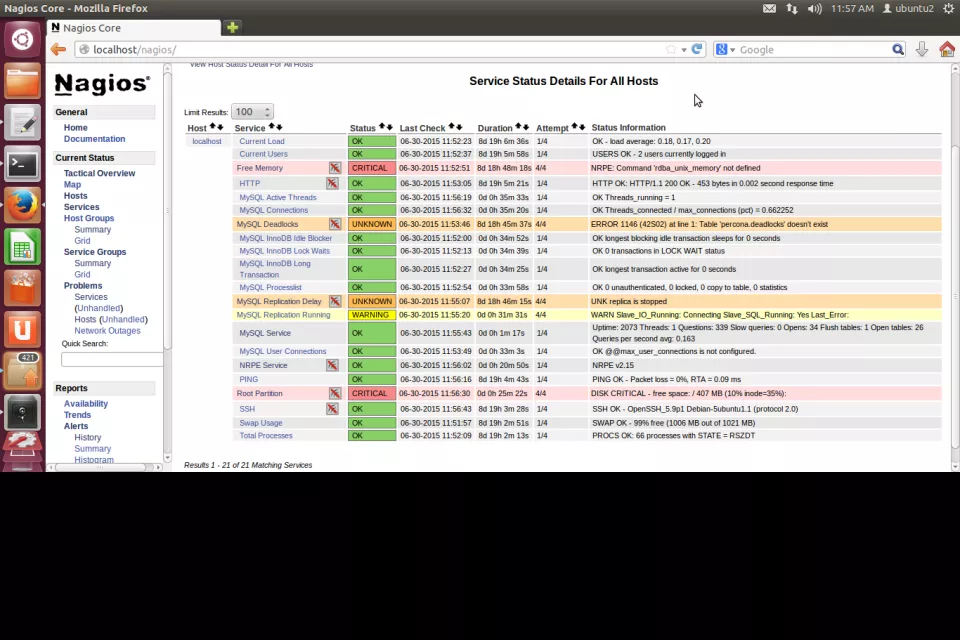
Task: Click notifications-disabled icon for MySQL Replication Delay
Action: click(334, 301)
